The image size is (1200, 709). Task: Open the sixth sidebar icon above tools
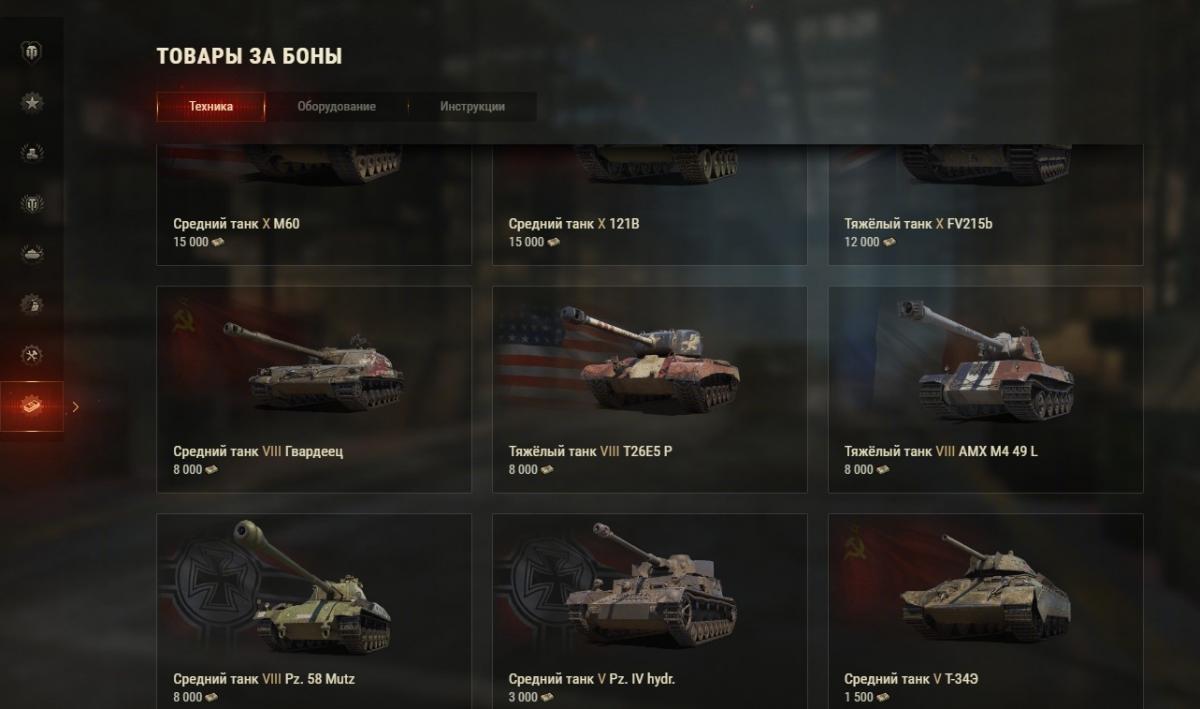[x=32, y=304]
